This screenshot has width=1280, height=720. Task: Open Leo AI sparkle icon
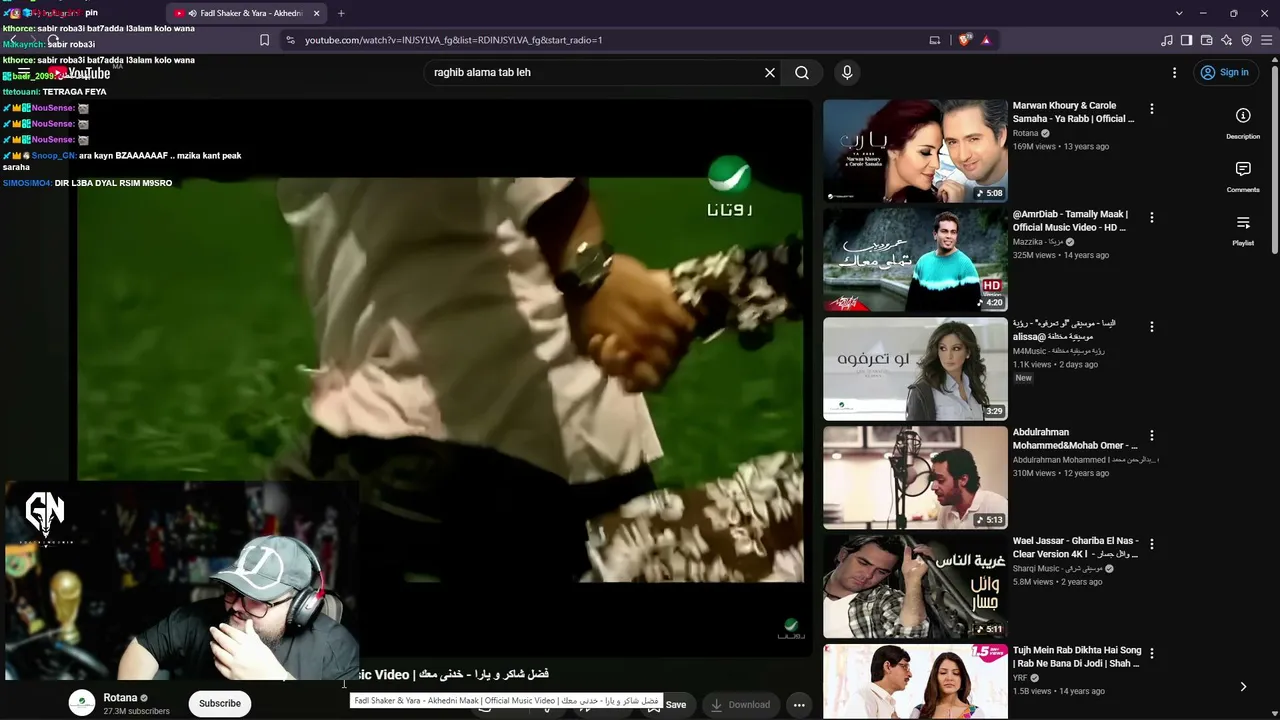pos(1227,40)
